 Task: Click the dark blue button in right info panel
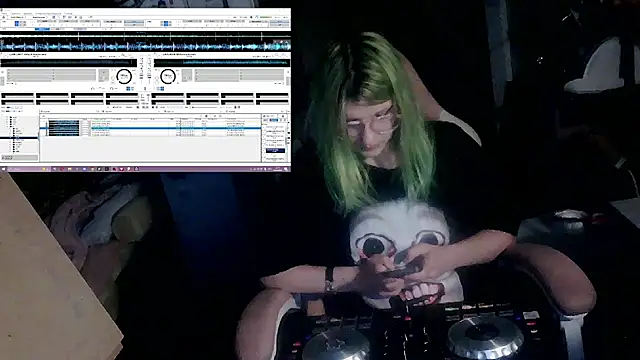275,151
